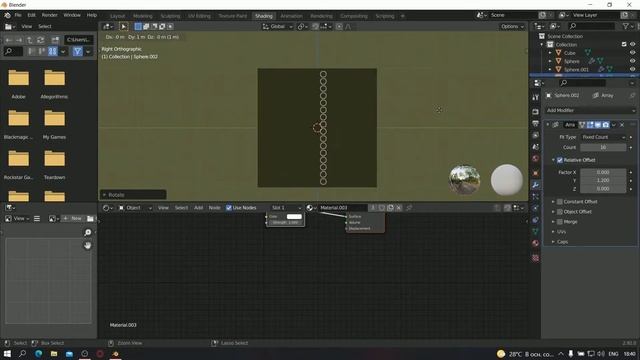The width and height of the screenshot is (640, 360).
Task: Remove the Array modifier with X button
Action: pos(622,125)
